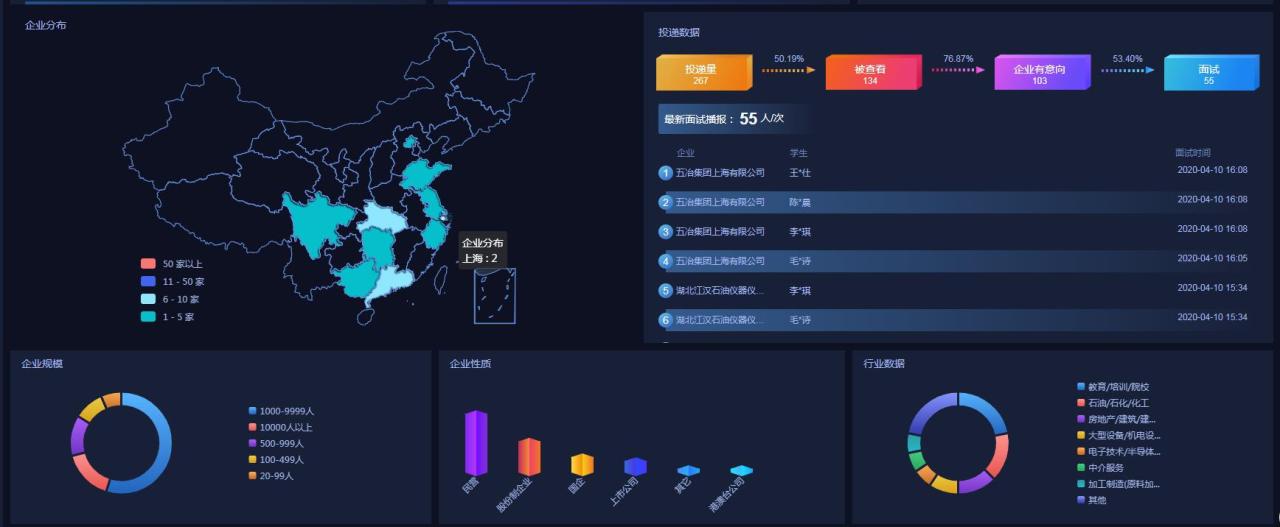Click the 面试 55 blue block
1280x527 pixels.
1208,74
